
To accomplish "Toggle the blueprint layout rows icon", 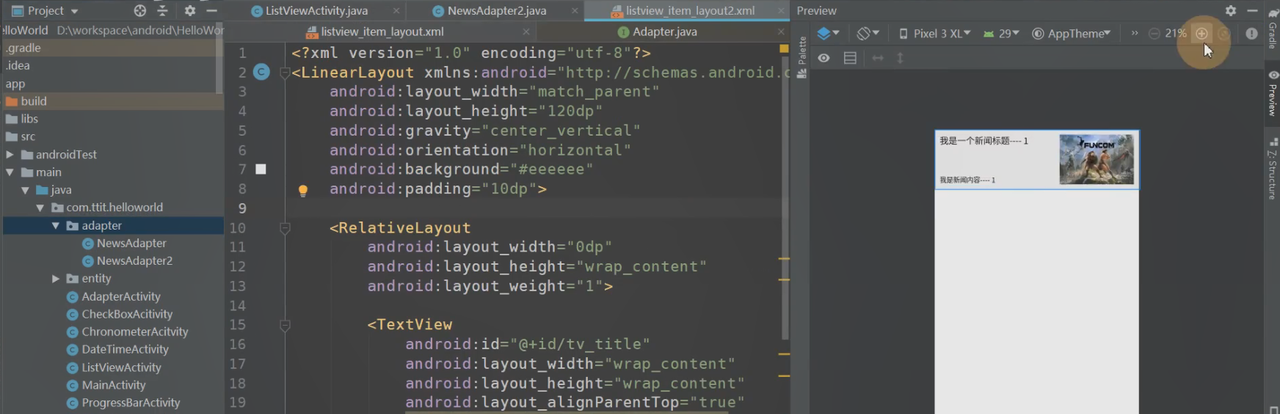I will pyautogui.click(x=850, y=58).
